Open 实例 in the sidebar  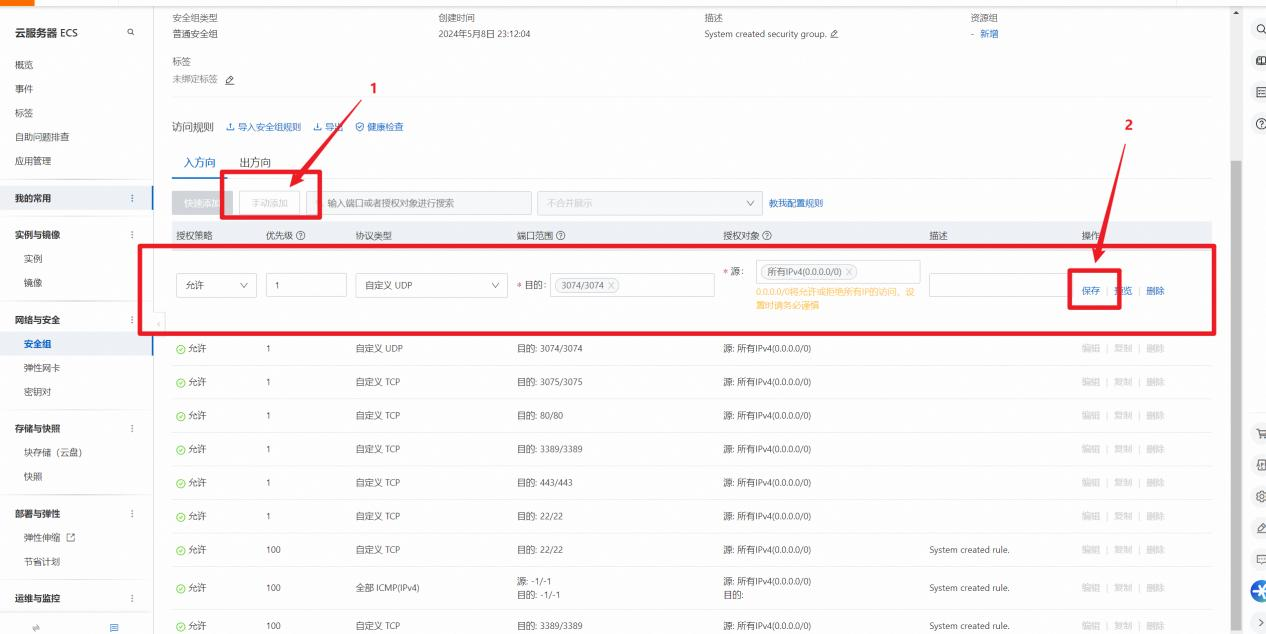click(x=33, y=259)
